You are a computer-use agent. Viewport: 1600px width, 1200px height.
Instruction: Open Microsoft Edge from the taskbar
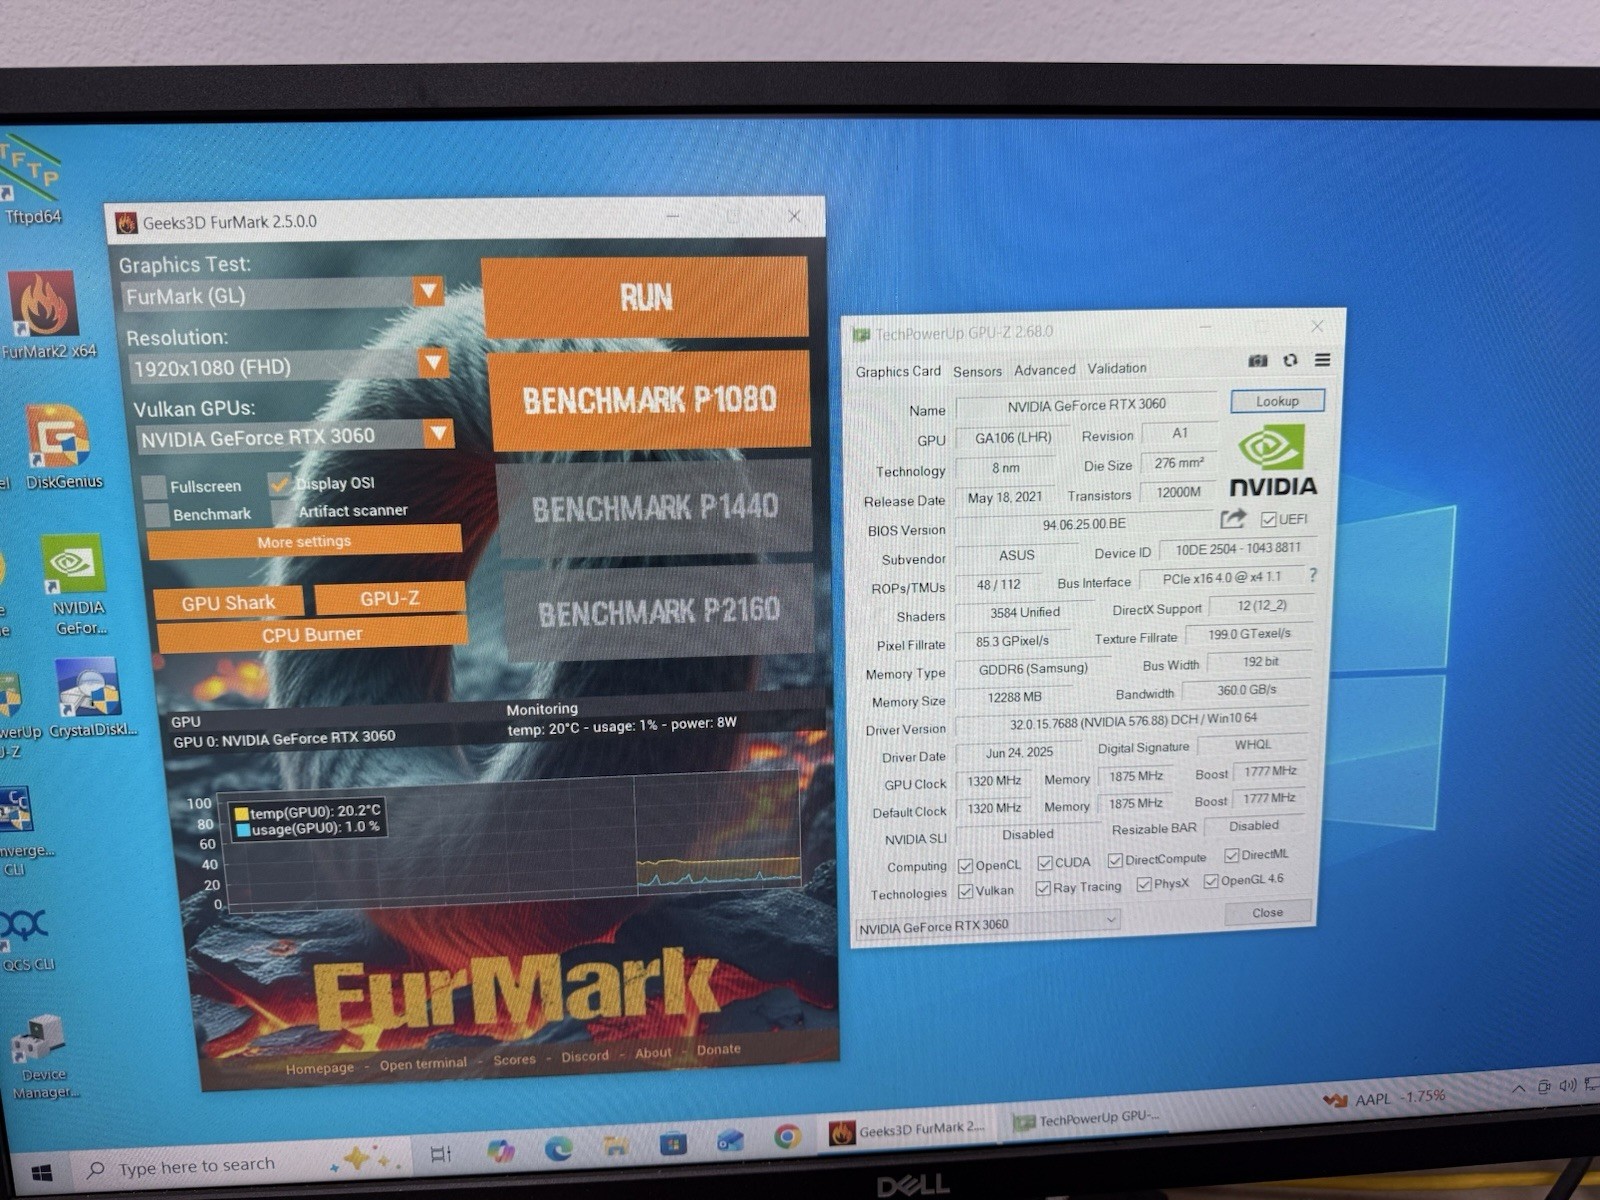558,1147
